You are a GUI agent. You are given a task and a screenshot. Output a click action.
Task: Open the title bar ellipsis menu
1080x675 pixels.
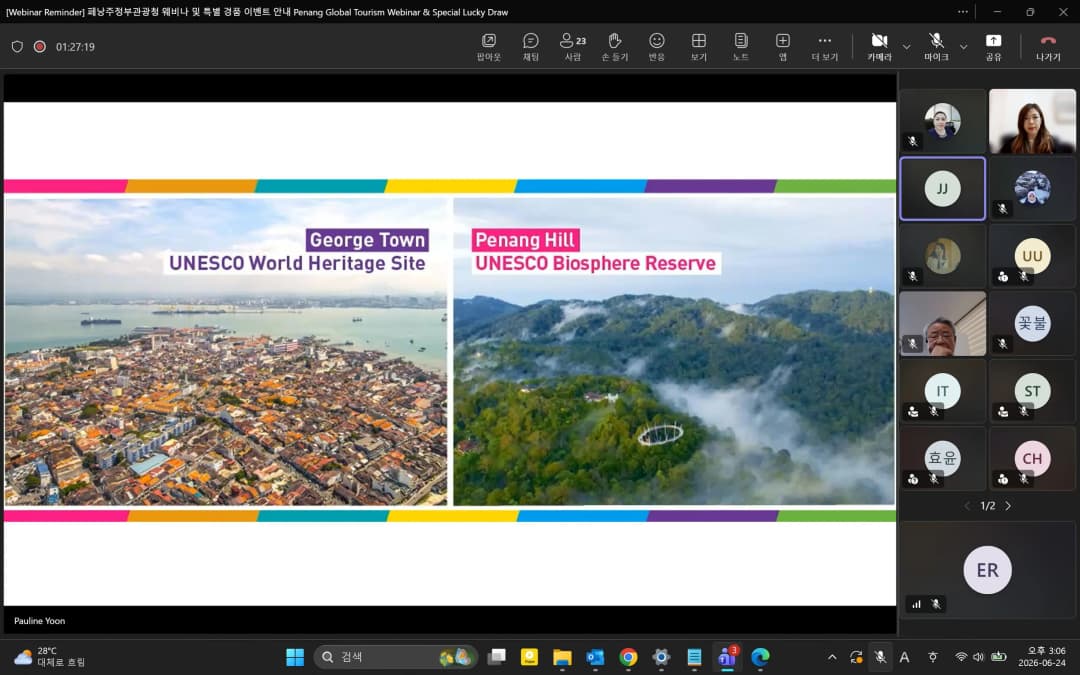click(x=962, y=12)
